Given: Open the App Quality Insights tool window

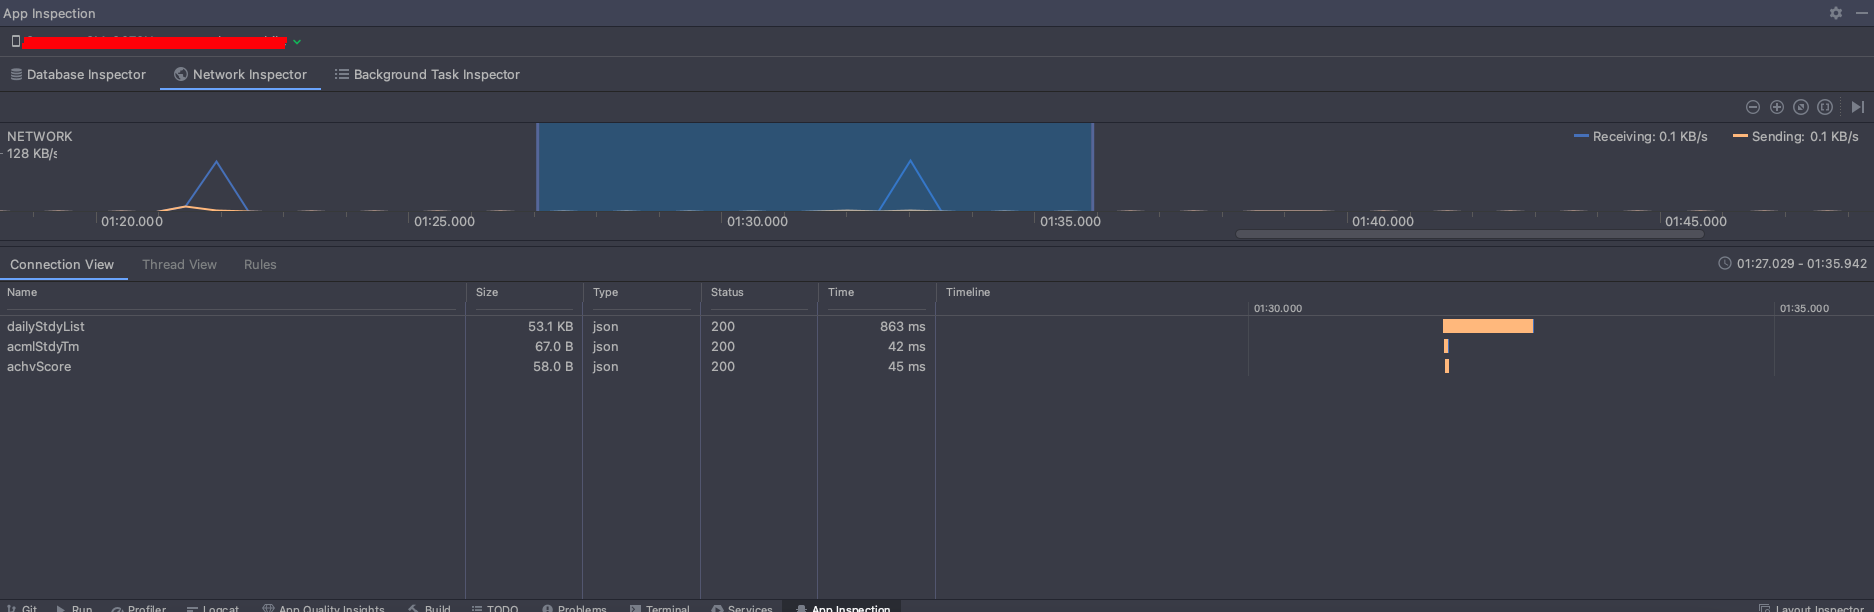Looking at the screenshot, I should point(323,607).
